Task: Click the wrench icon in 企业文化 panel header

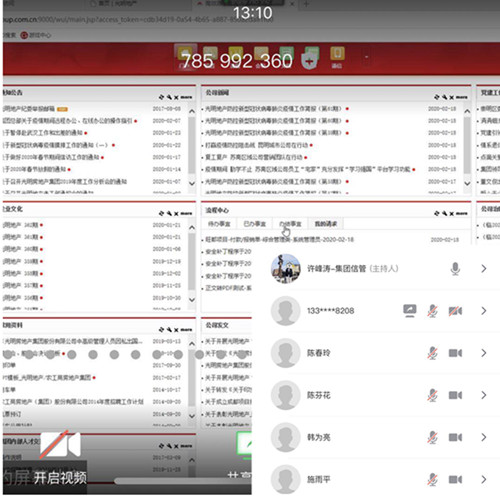Action: click(x=169, y=213)
